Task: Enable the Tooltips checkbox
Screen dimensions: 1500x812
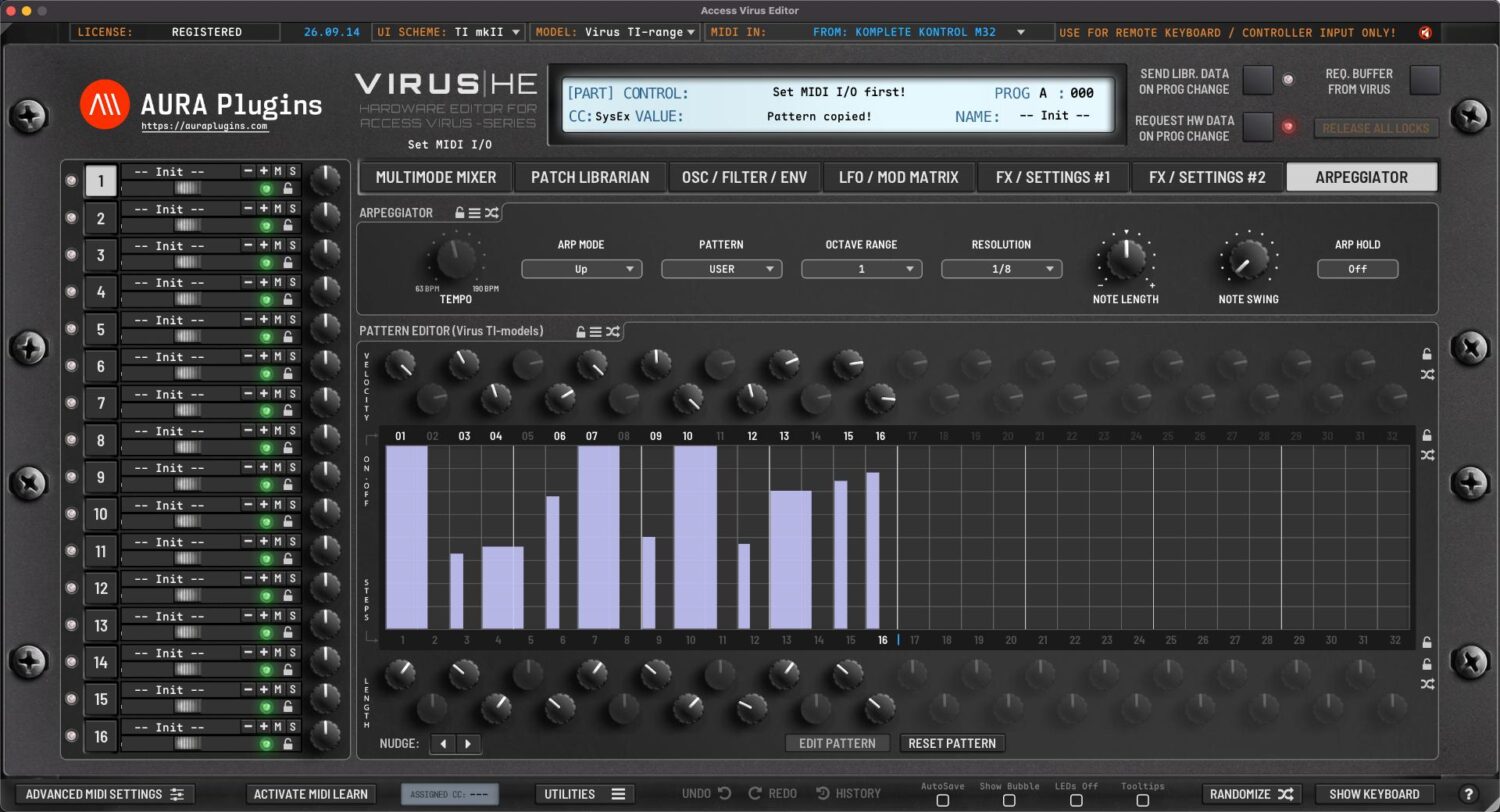Action: tap(1142, 800)
